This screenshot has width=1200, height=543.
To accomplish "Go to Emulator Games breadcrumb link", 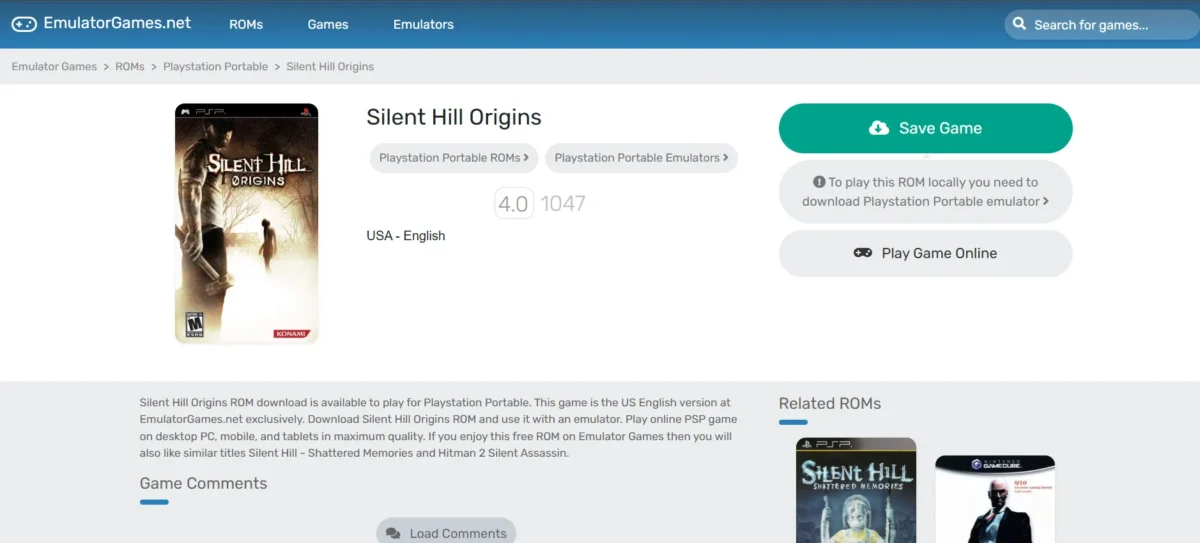I will [54, 66].
